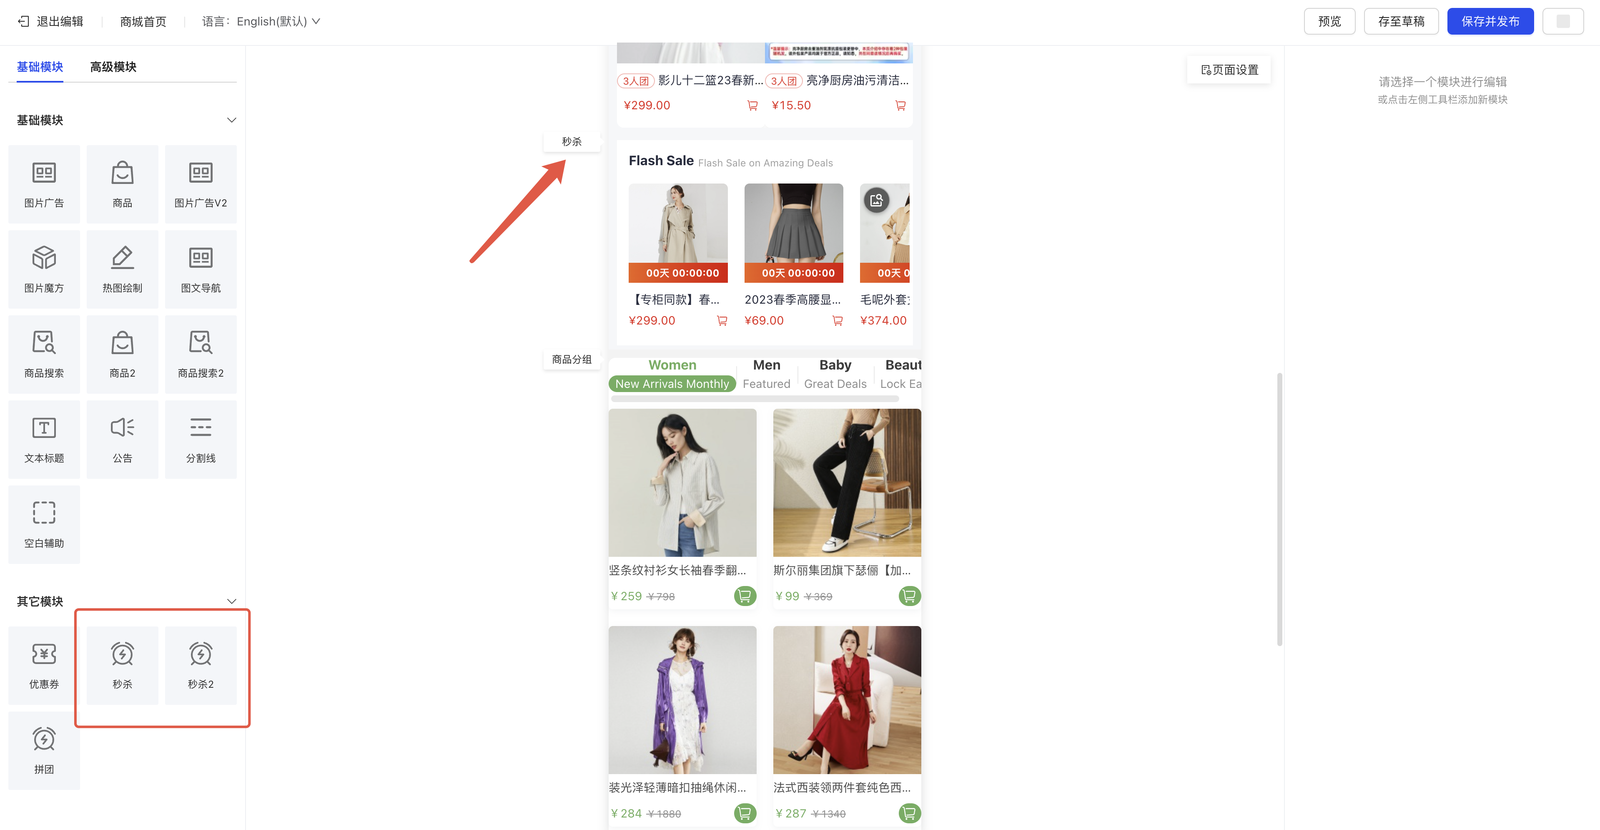Insert the 优惠券 coupon module
Image resolution: width=1600 pixels, height=830 pixels.
(44, 665)
